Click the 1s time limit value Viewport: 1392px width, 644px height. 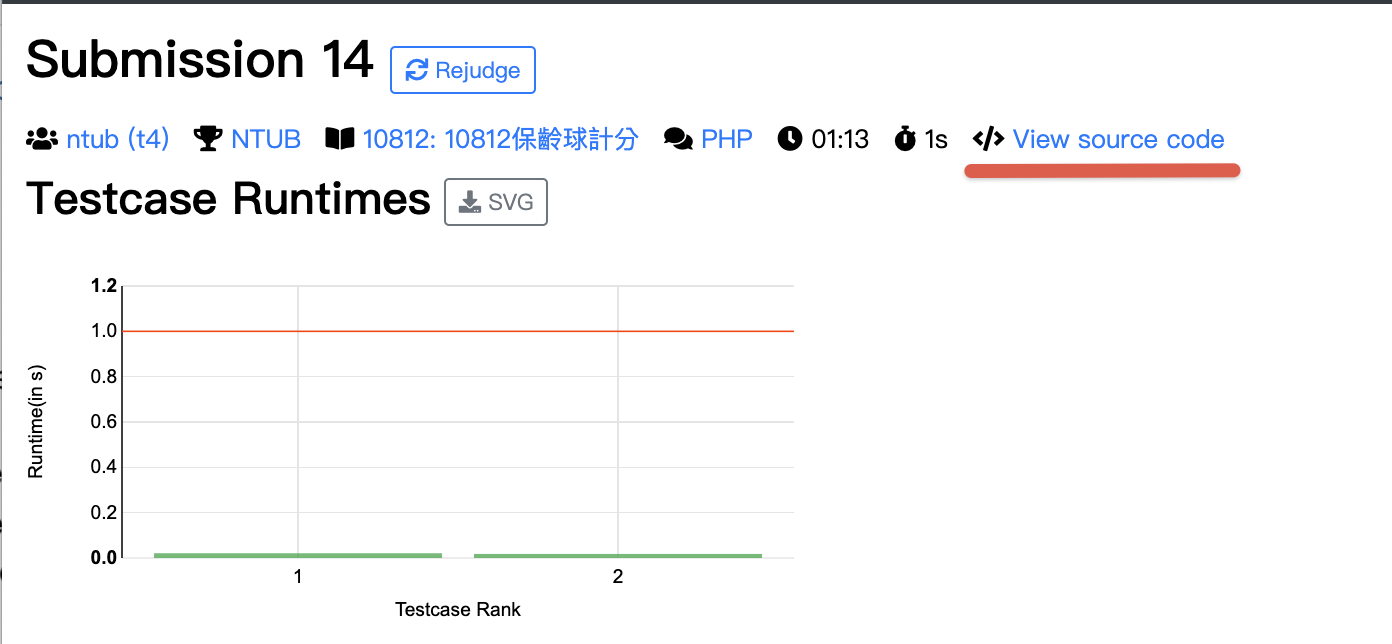[x=936, y=139]
